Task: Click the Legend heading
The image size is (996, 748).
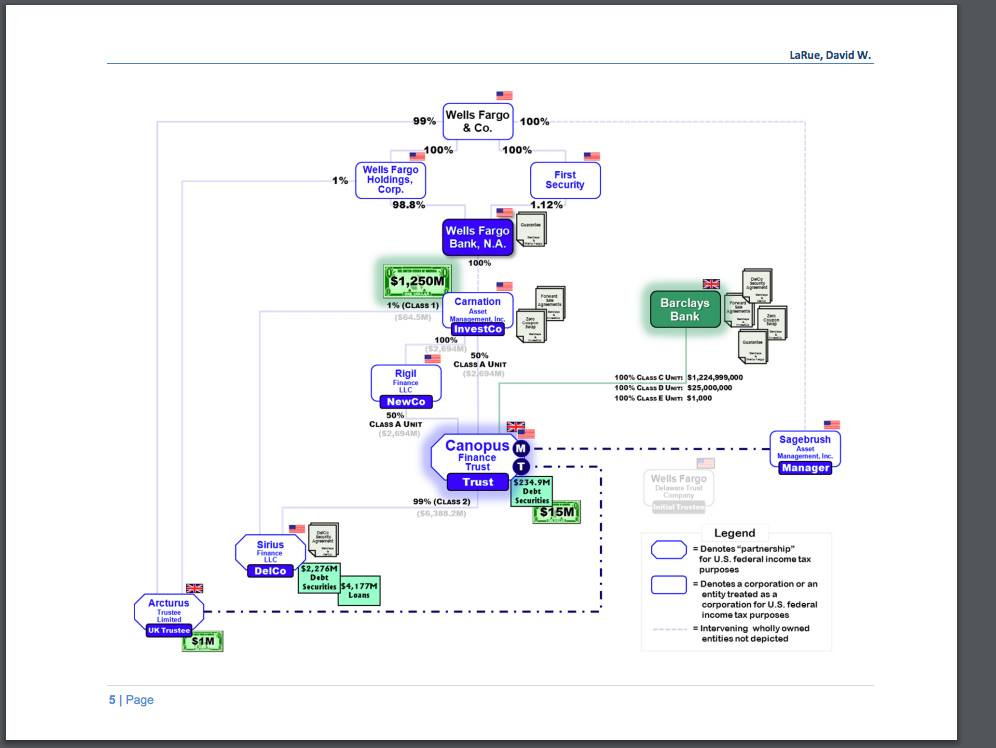Action: [x=735, y=533]
